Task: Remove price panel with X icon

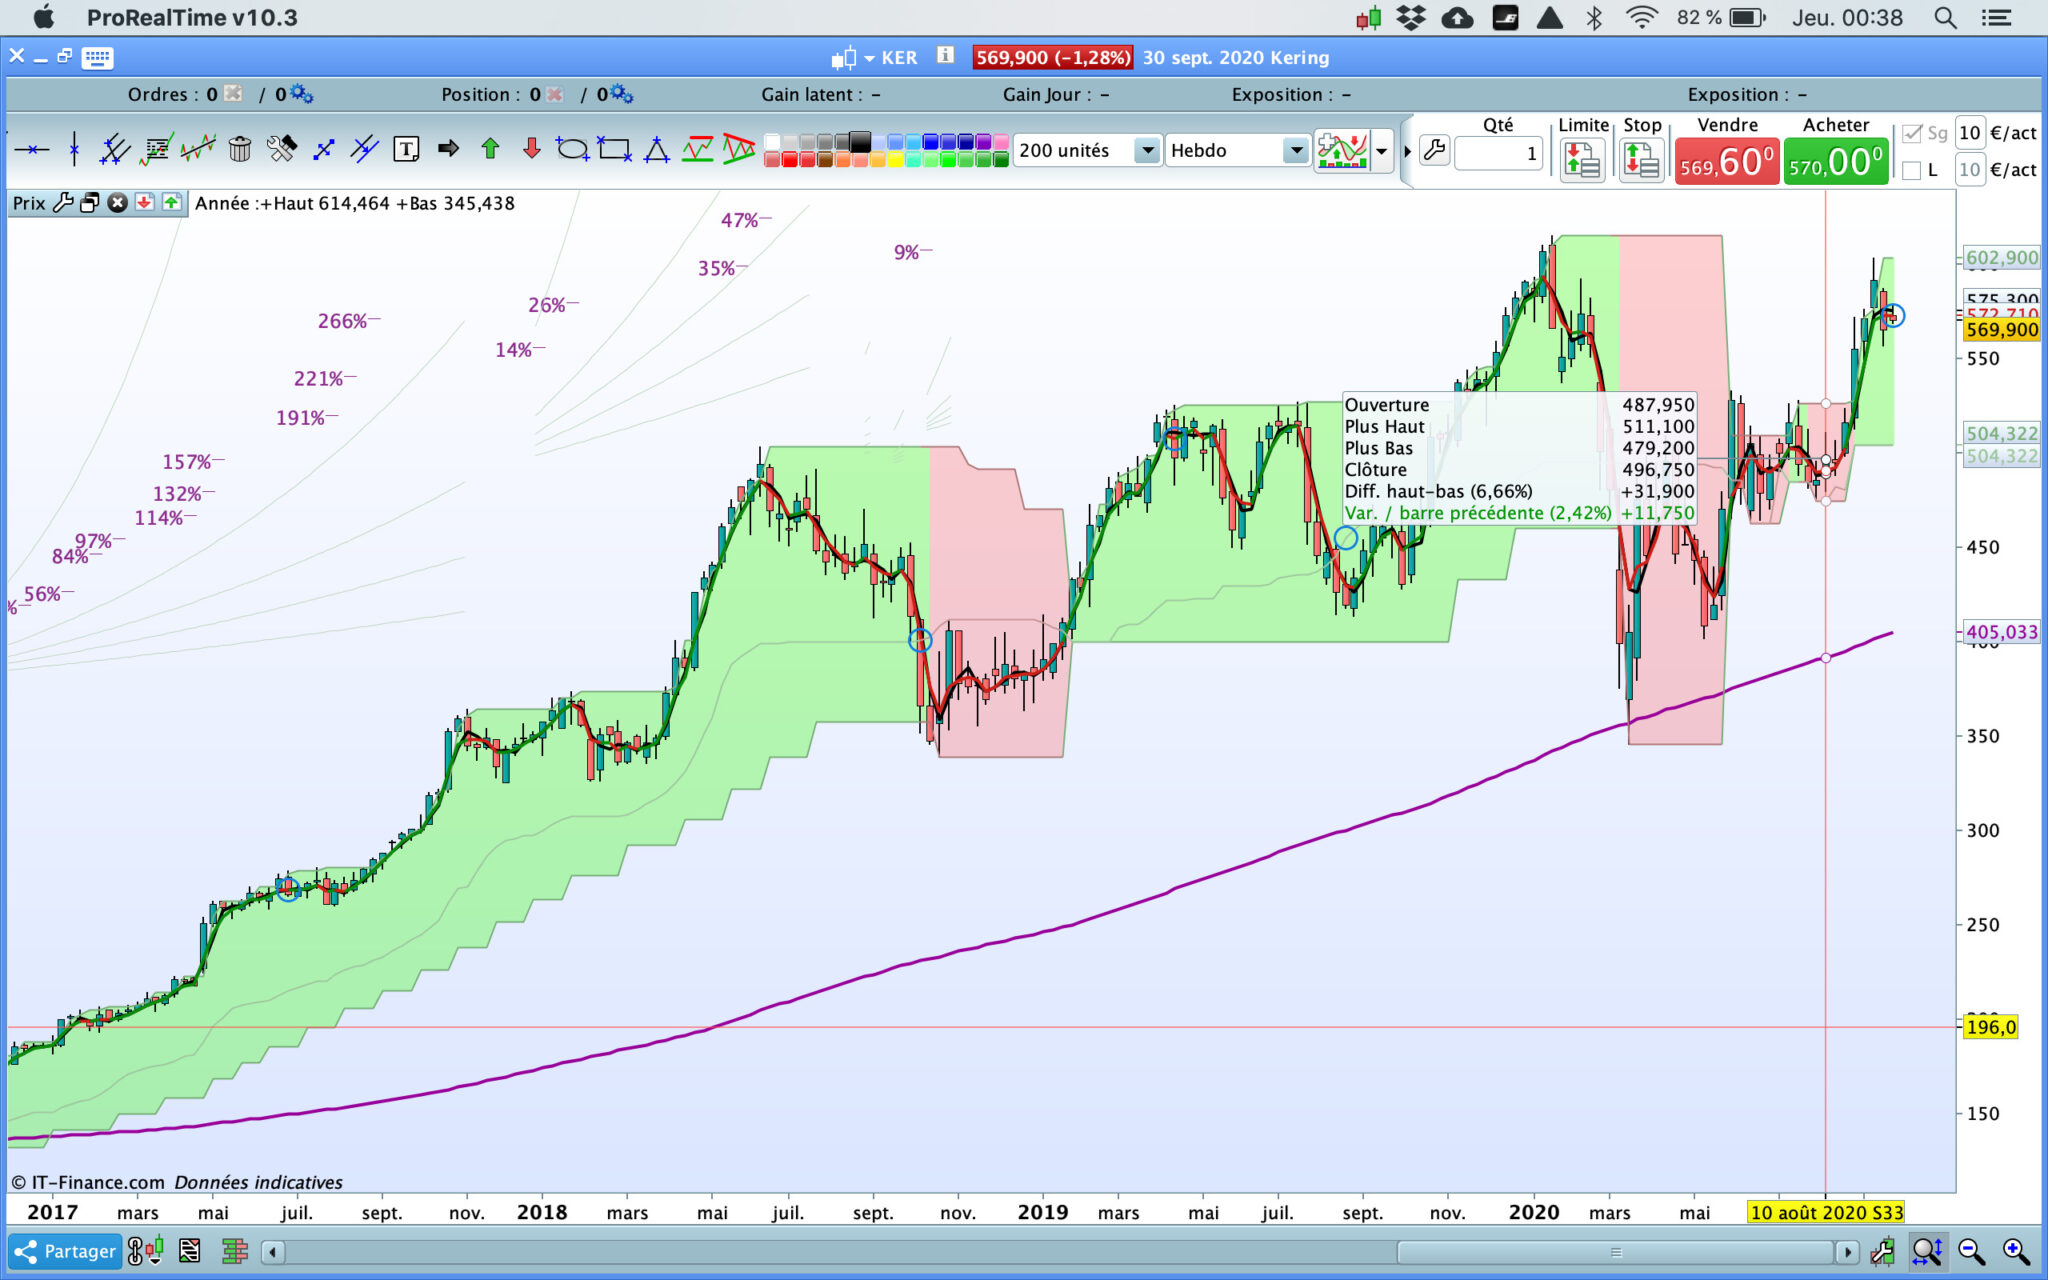Action: 117,203
